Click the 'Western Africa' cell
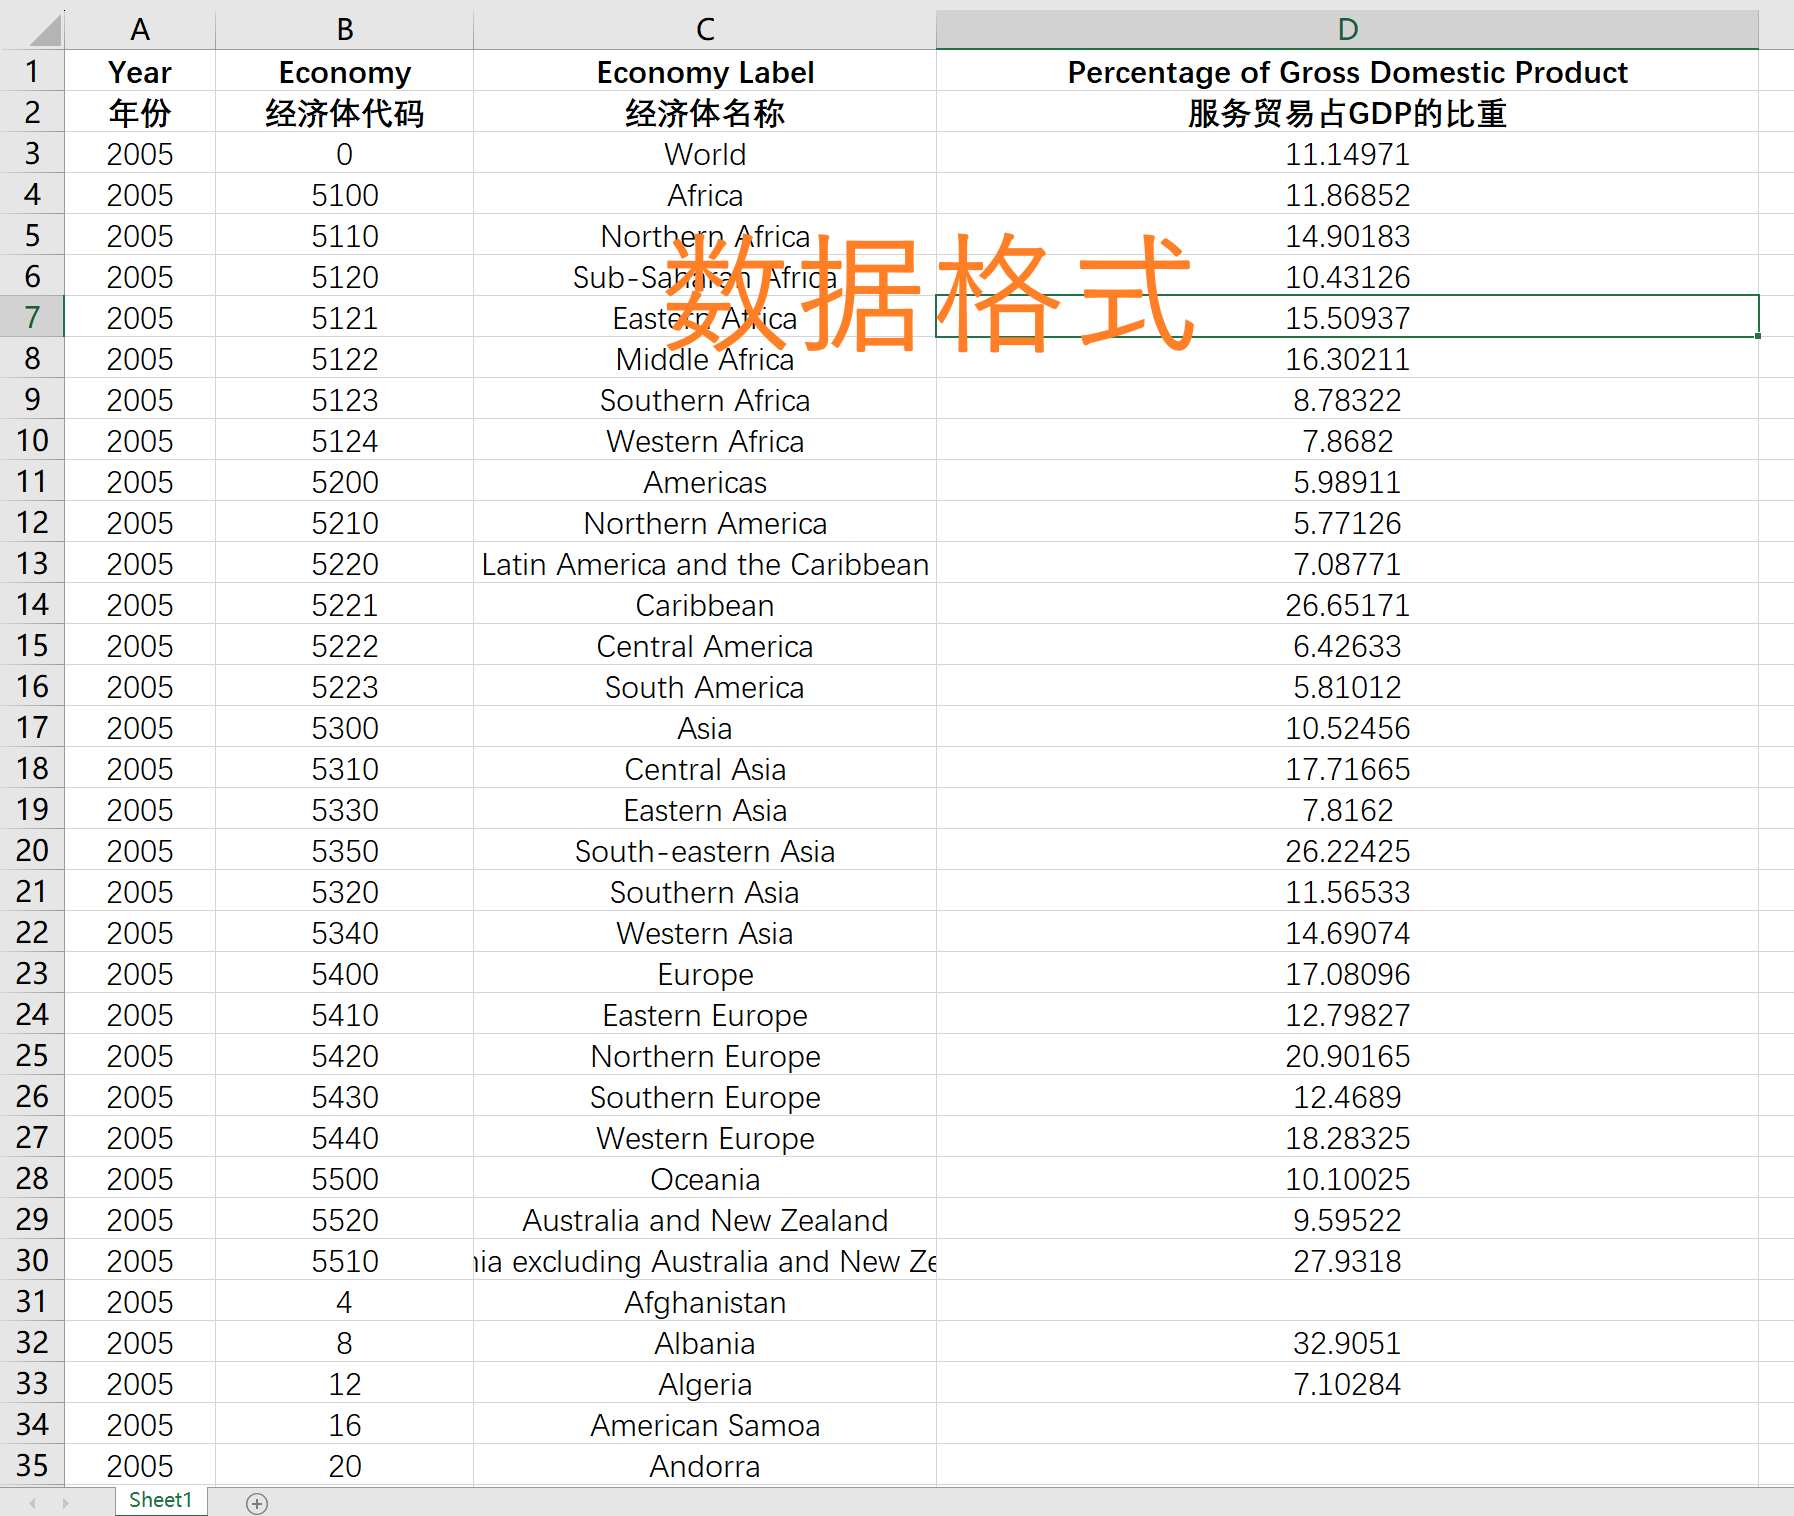This screenshot has width=1794, height=1516. pyautogui.click(x=705, y=441)
